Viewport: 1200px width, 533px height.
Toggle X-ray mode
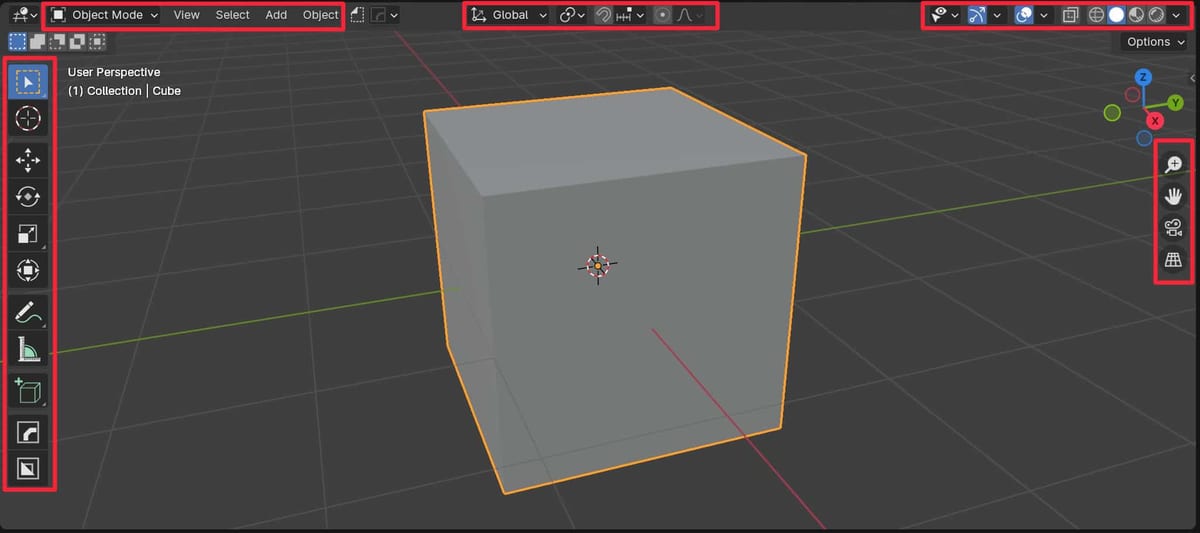(1070, 15)
